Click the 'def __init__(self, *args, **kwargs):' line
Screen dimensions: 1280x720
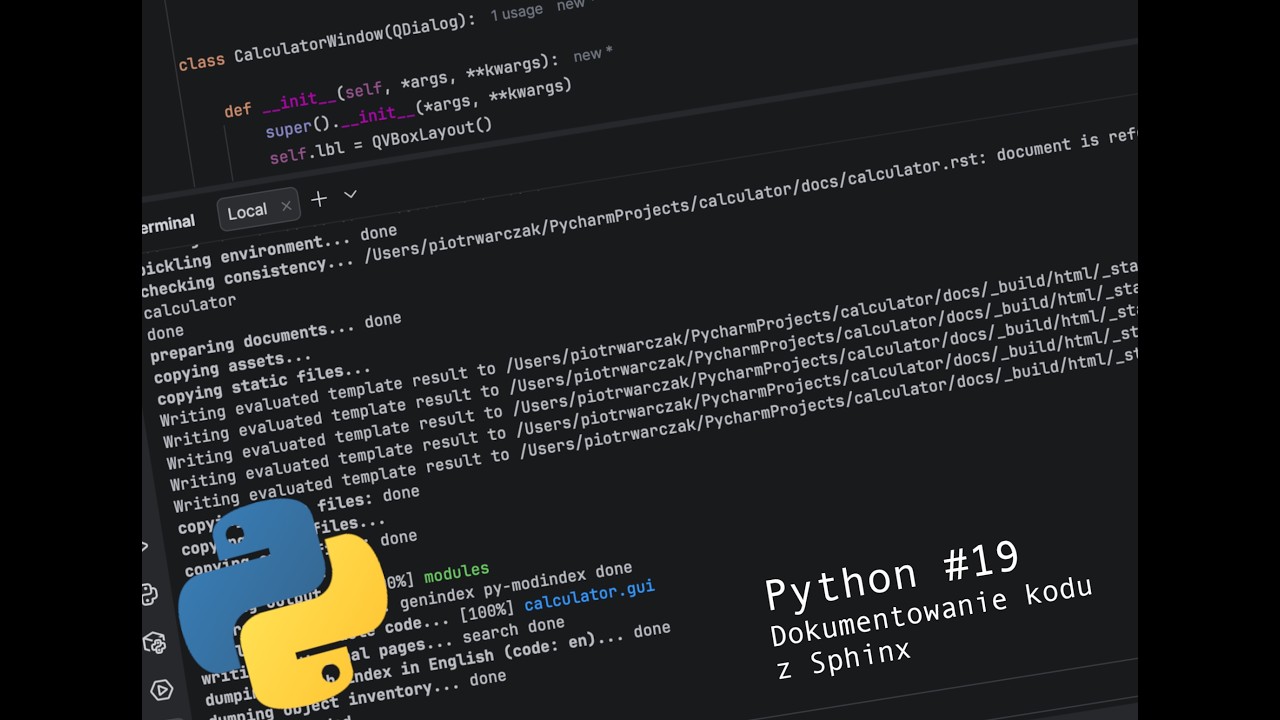[x=391, y=87]
